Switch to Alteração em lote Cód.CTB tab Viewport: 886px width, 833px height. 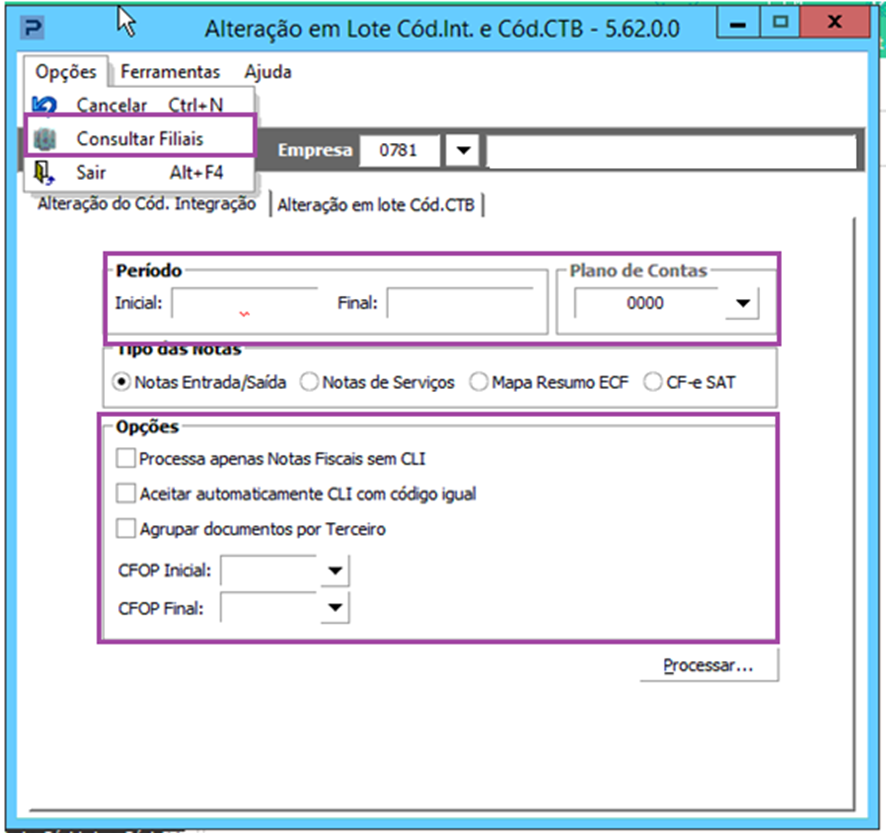click(x=376, y=205)
